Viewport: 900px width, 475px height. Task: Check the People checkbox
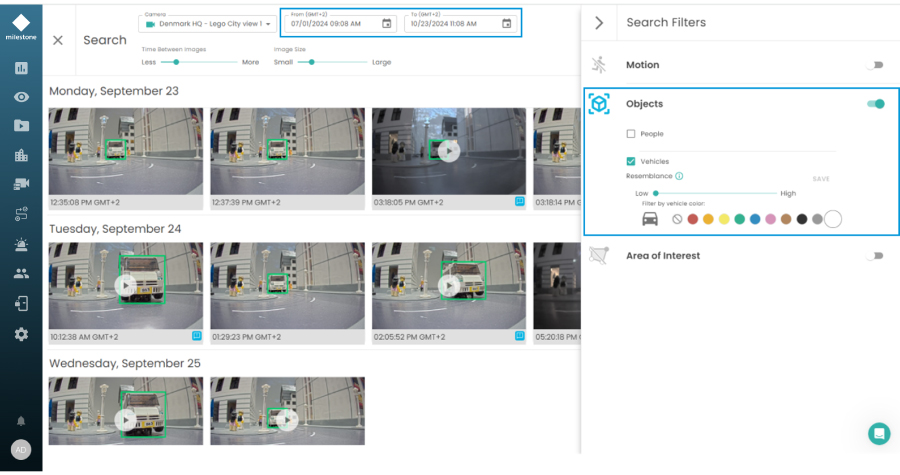[x=631, y=134]
